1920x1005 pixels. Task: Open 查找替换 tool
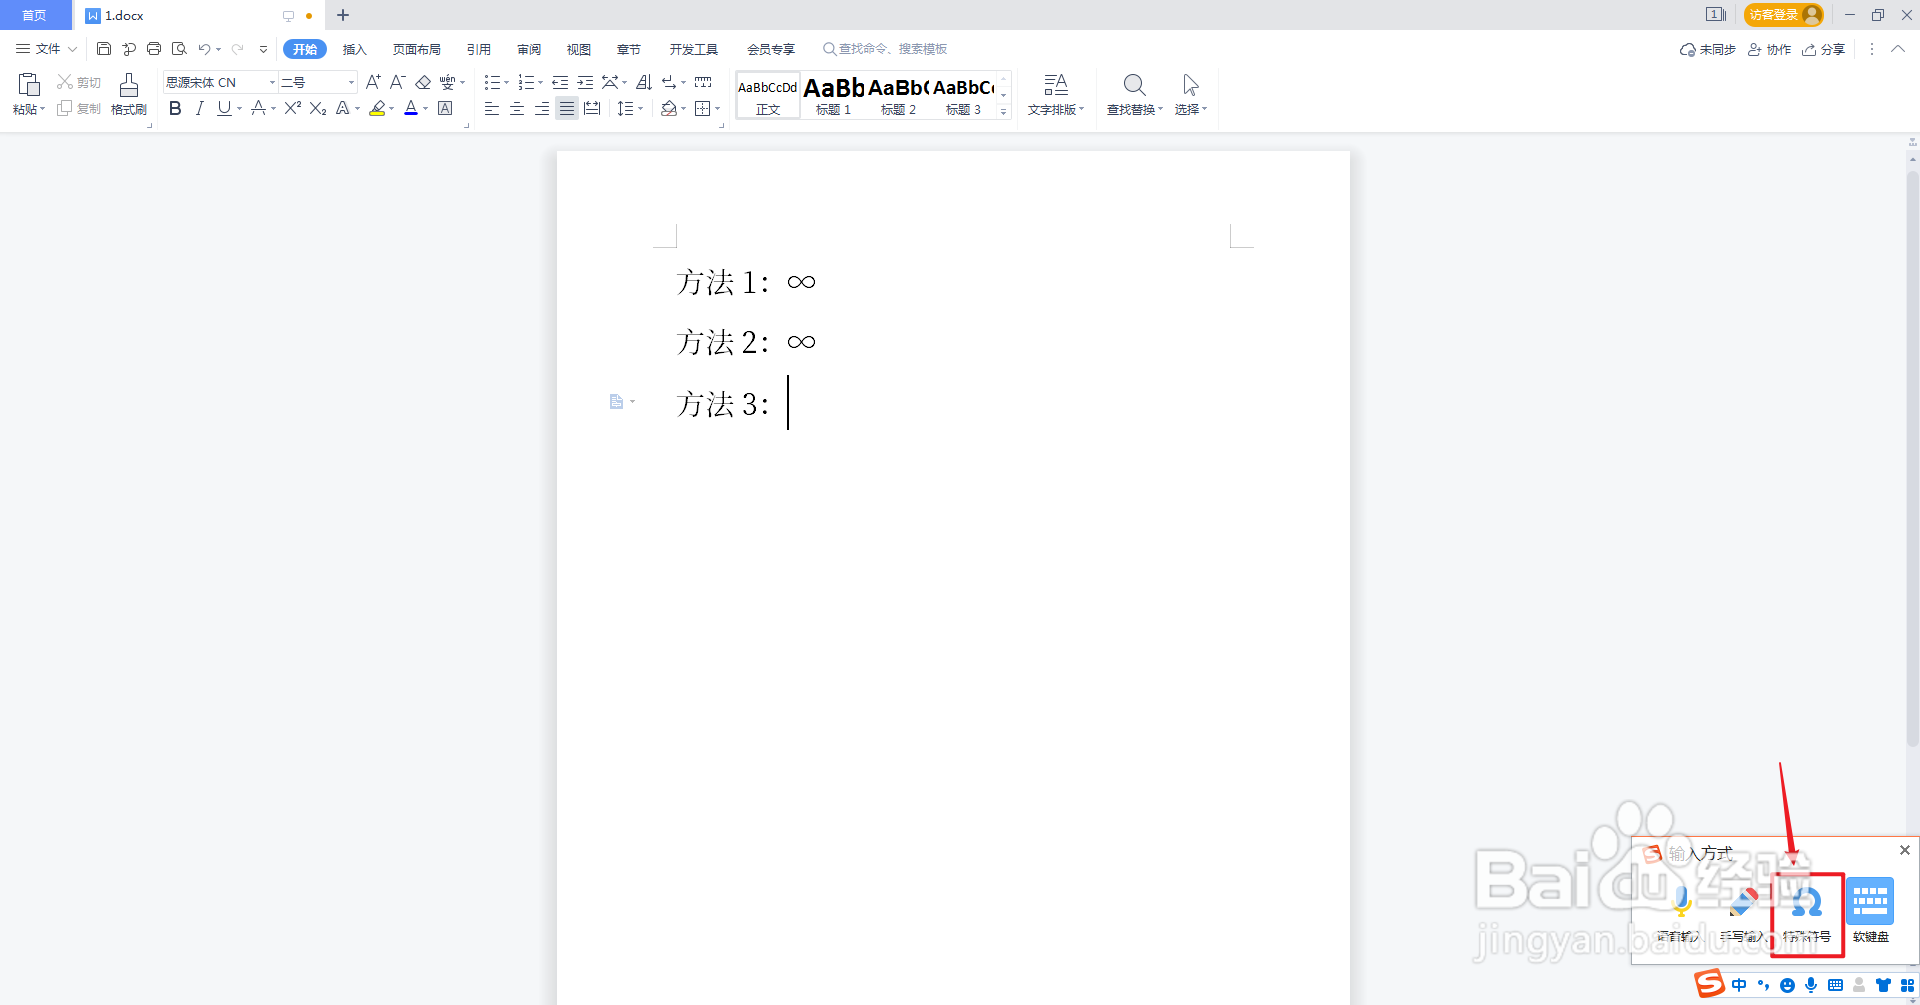[1135, 95]
